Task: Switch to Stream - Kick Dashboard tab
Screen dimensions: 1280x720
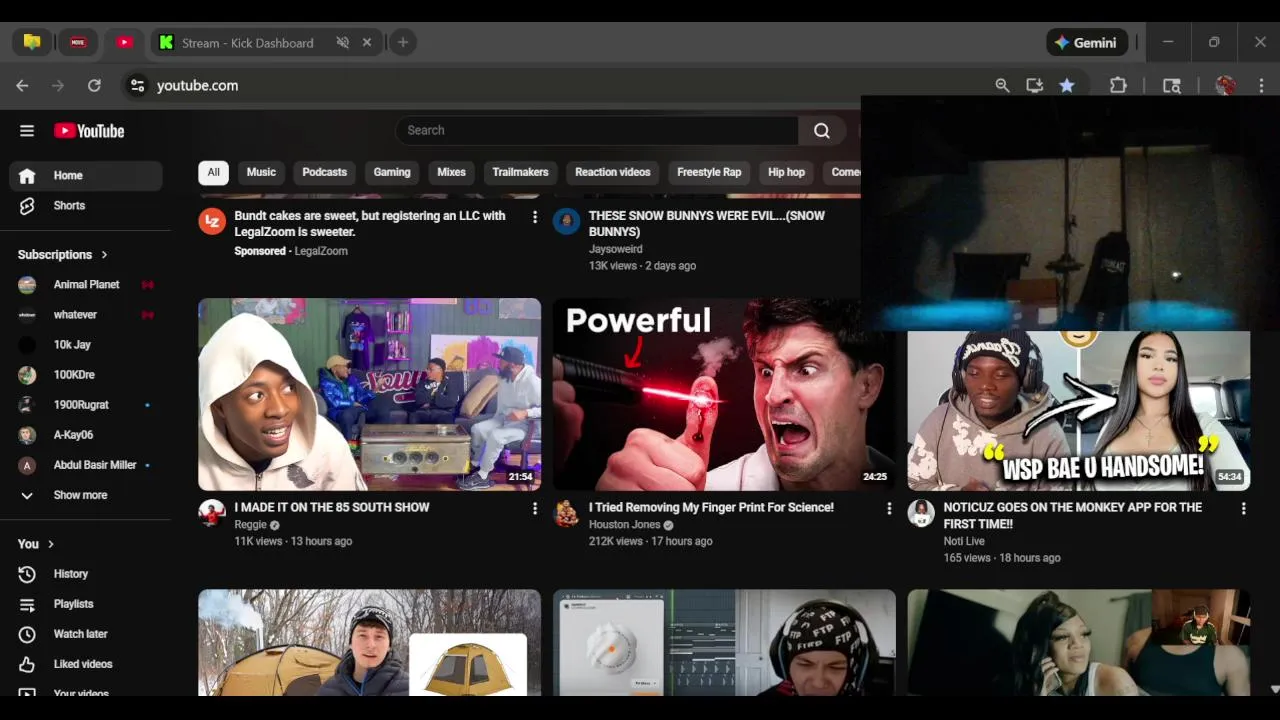Action: (x=248, y=43)
